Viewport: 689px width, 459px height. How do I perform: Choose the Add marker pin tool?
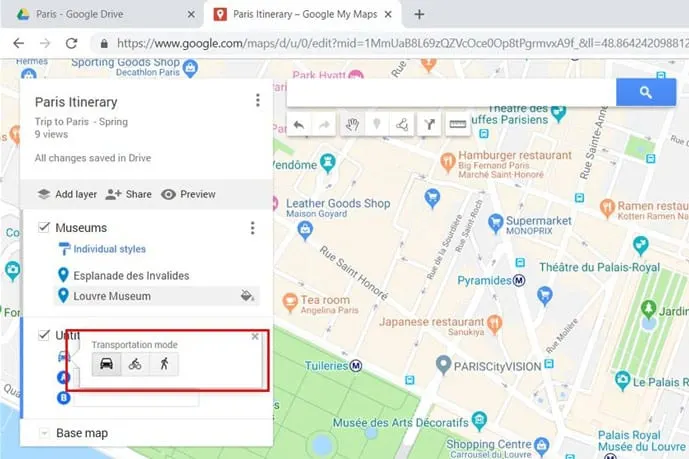[377, 125]
